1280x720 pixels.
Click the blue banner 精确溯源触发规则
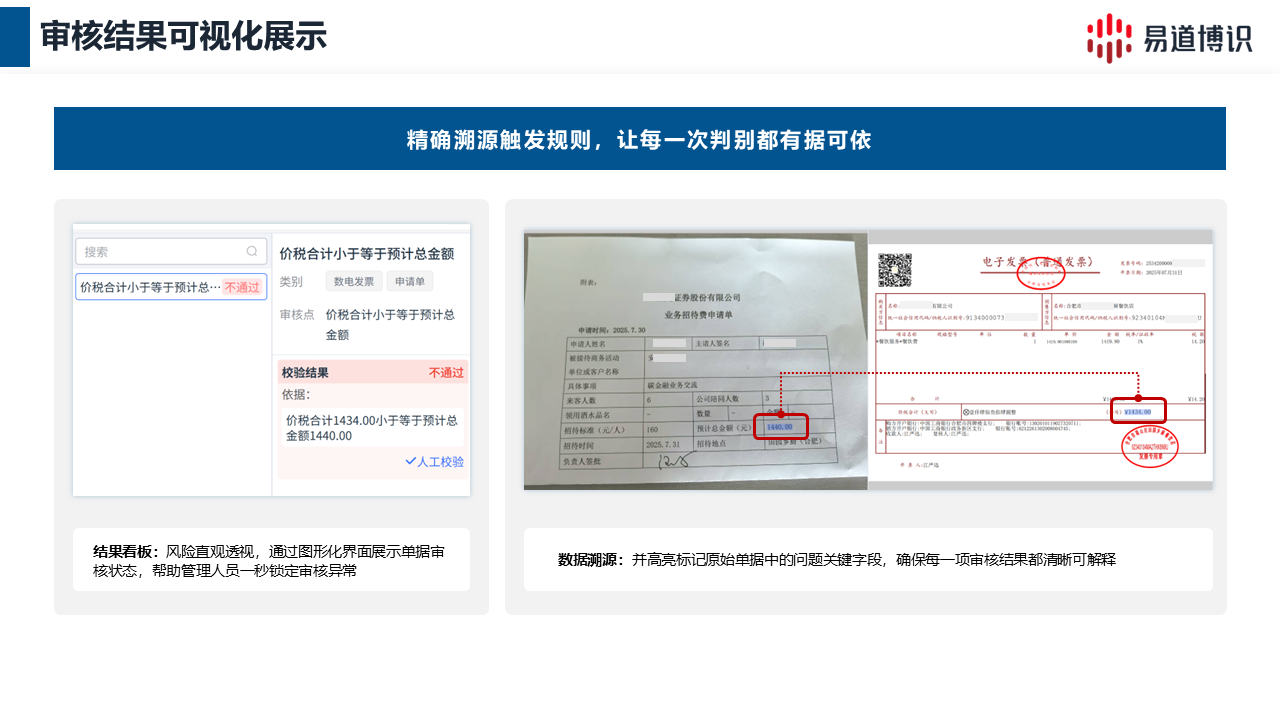640,139
